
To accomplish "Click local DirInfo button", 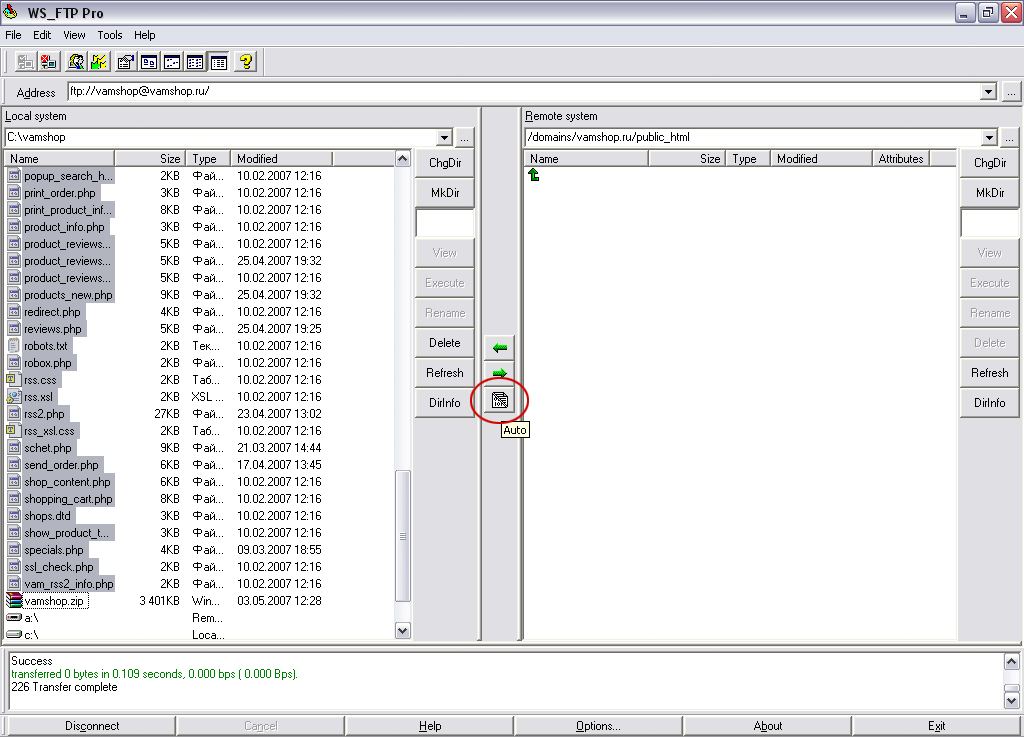I will pos(445,403).
